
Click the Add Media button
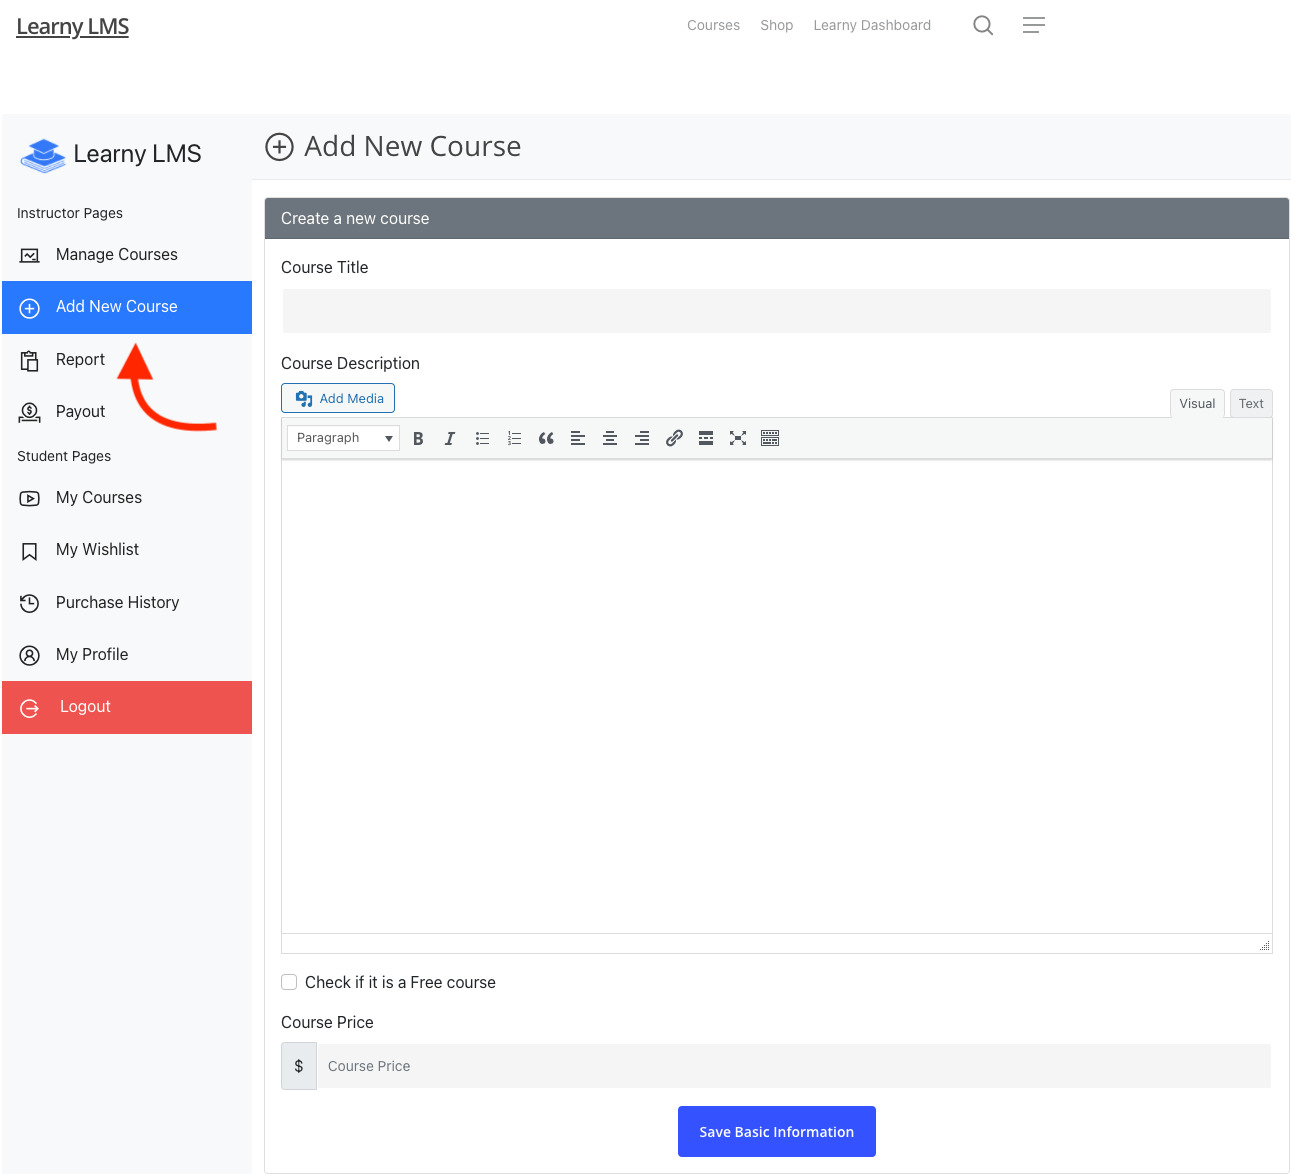pos(338,398)
